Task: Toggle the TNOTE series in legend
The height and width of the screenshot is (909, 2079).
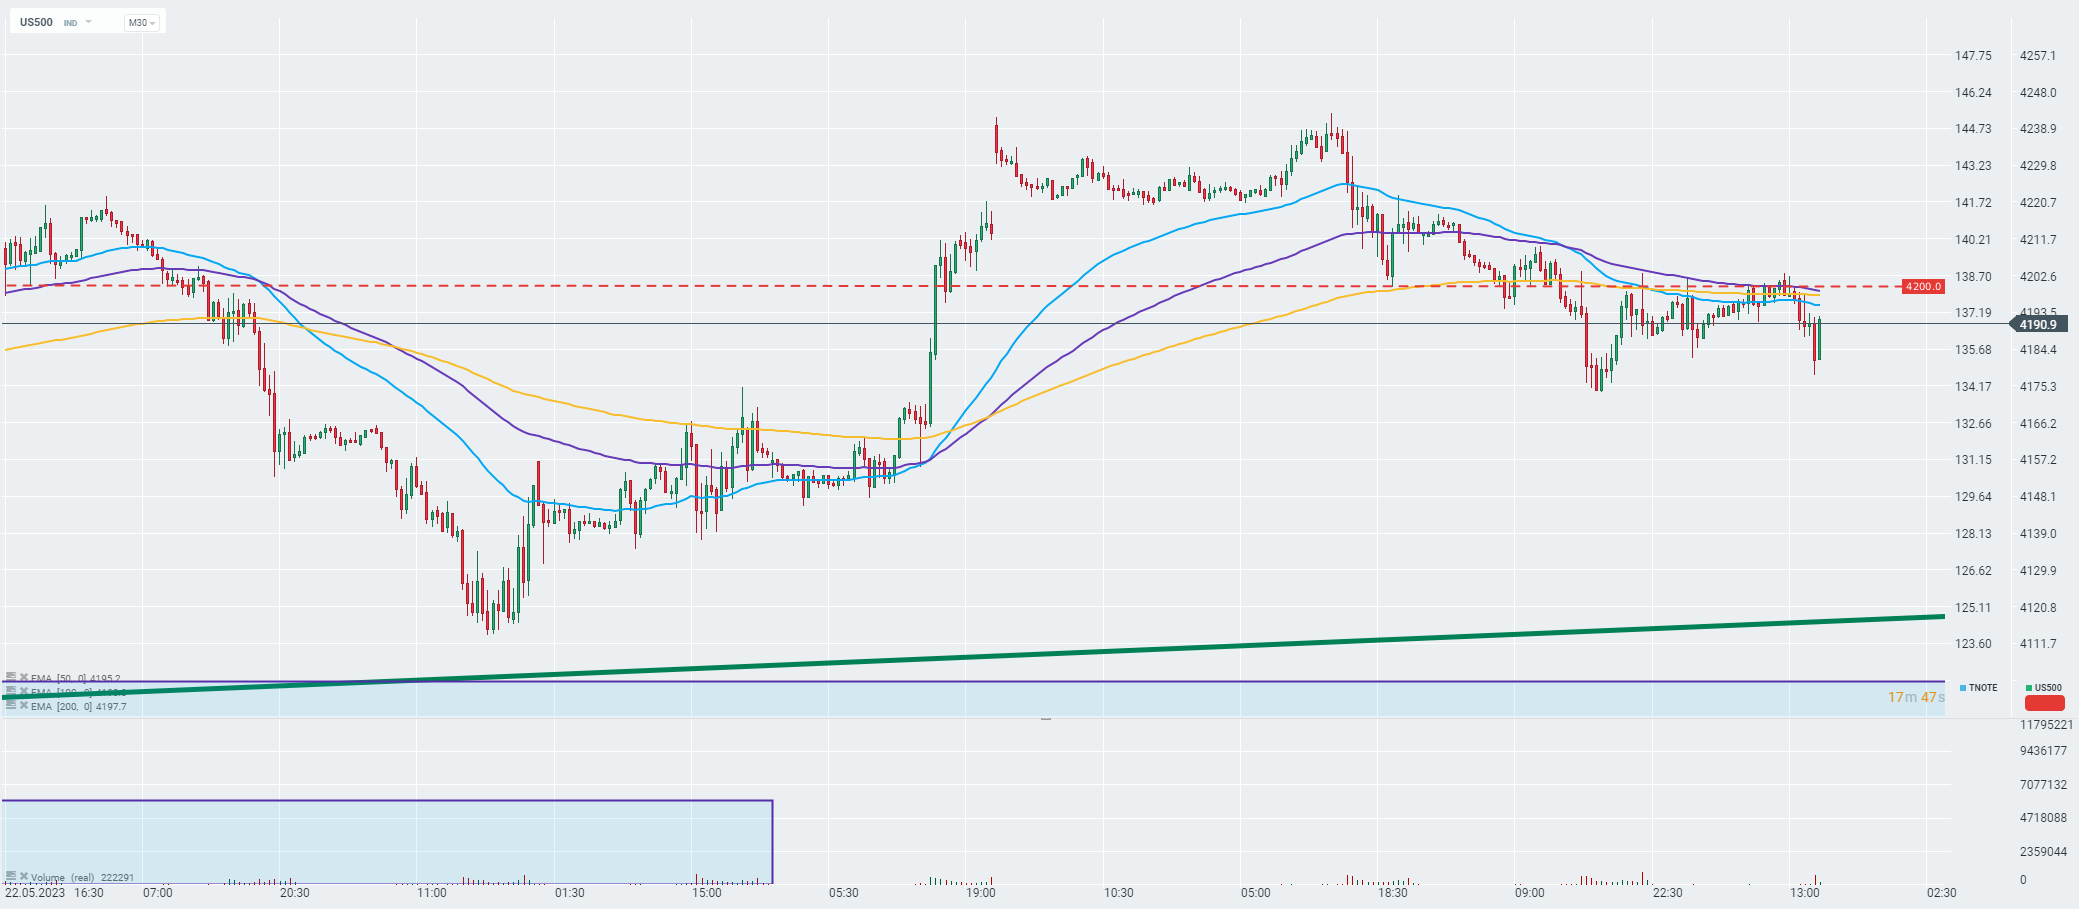Action: coord(1979,688)
